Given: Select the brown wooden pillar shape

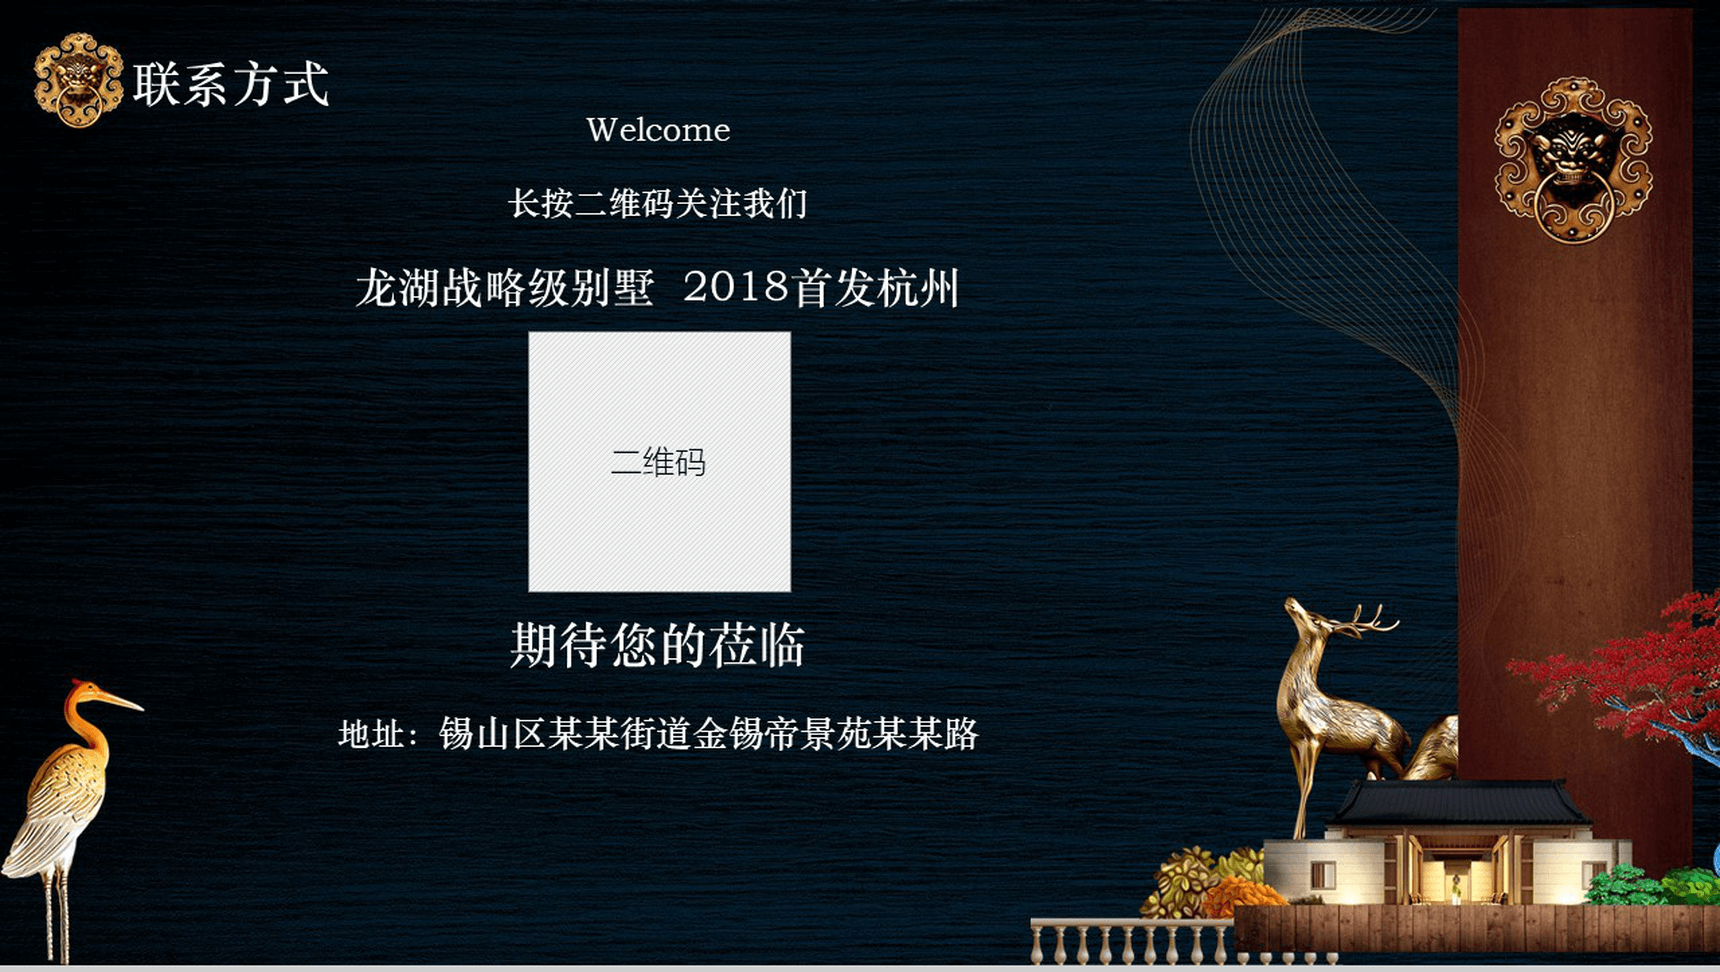Looking at the screenshot, I should coord(1575,450).
